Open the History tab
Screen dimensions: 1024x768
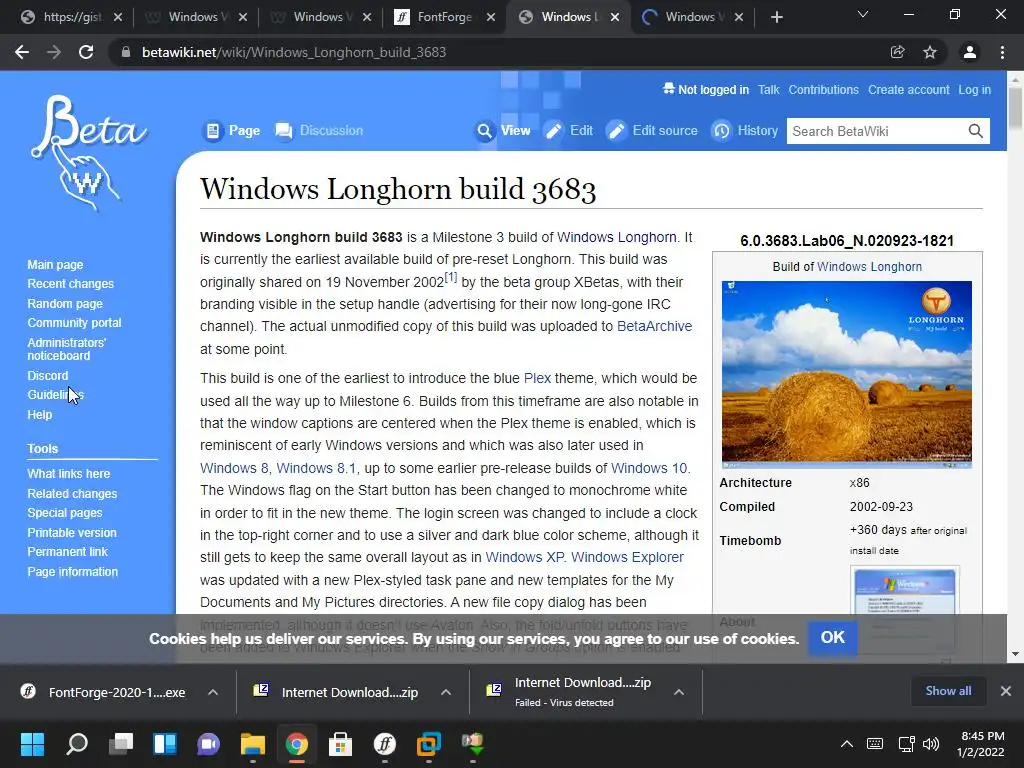[745, 131]
